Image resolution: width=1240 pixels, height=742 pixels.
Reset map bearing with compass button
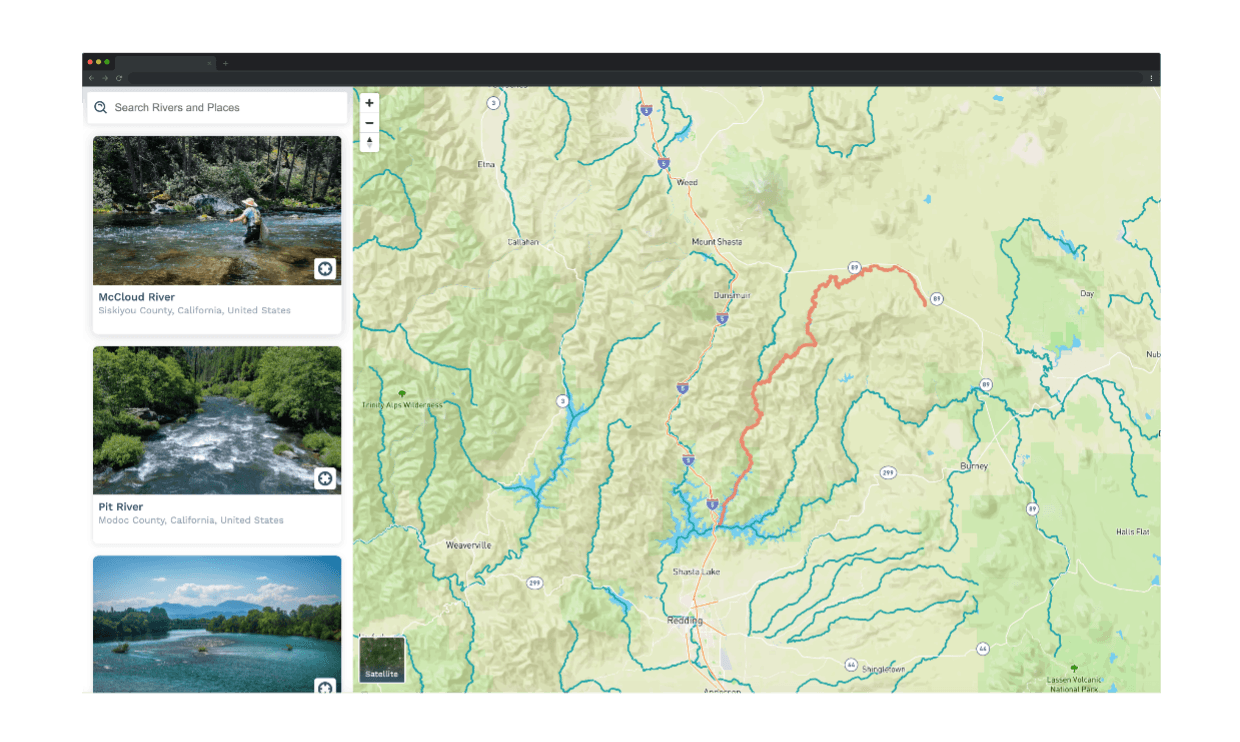(x=369, y=142)
